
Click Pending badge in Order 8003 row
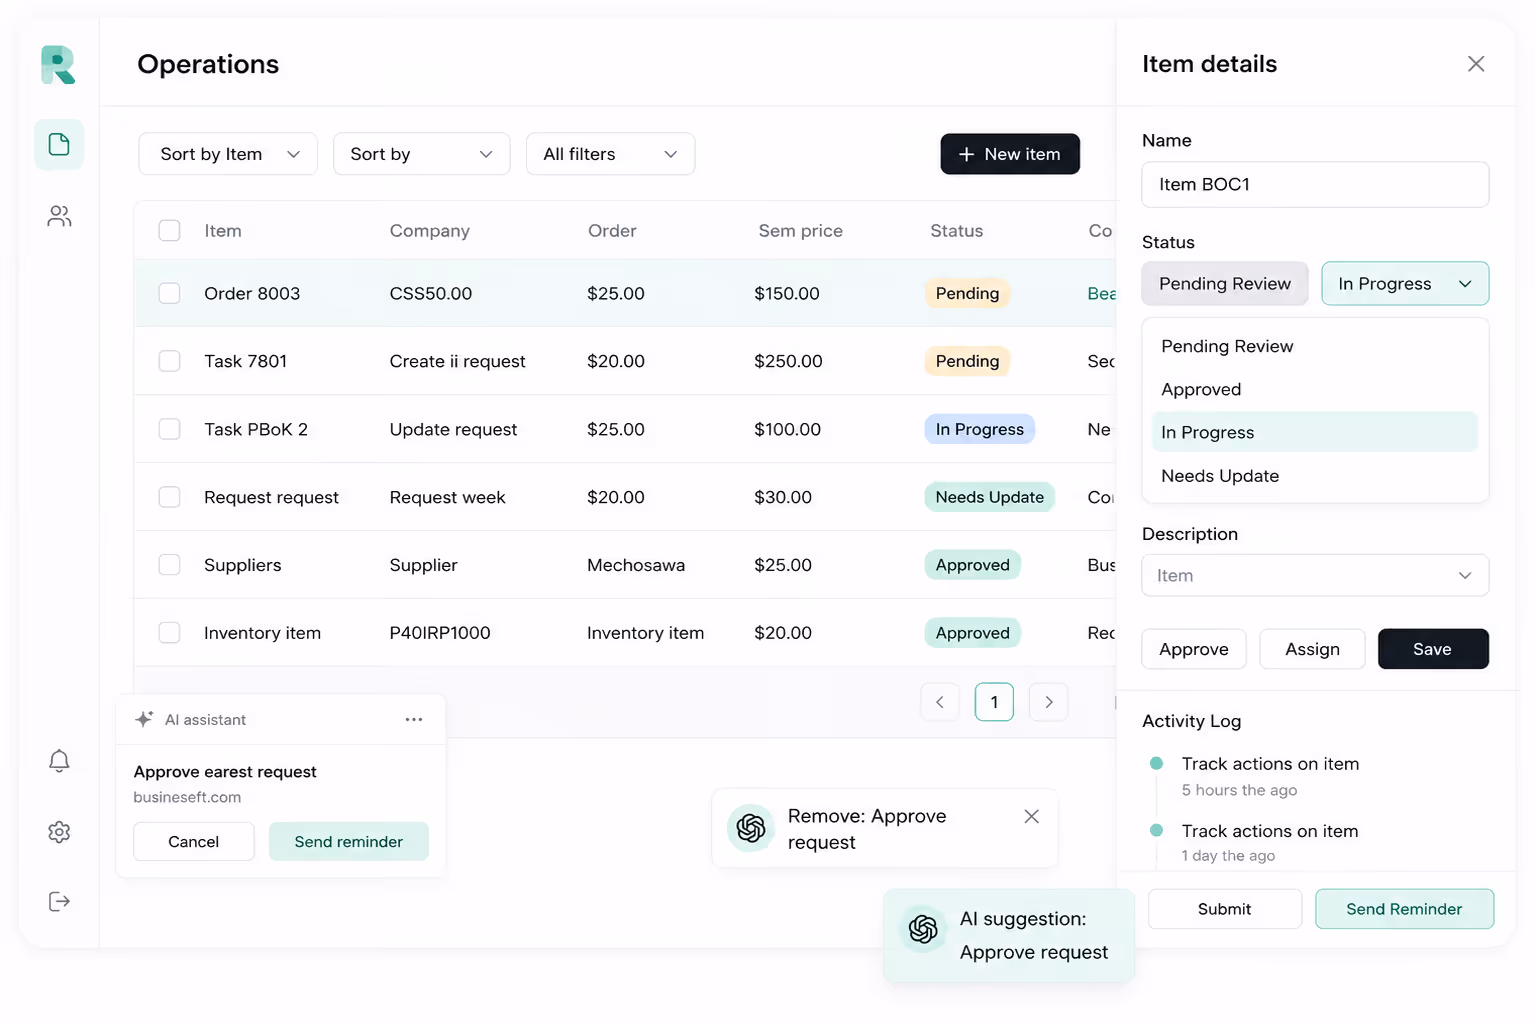click(967, 293)
